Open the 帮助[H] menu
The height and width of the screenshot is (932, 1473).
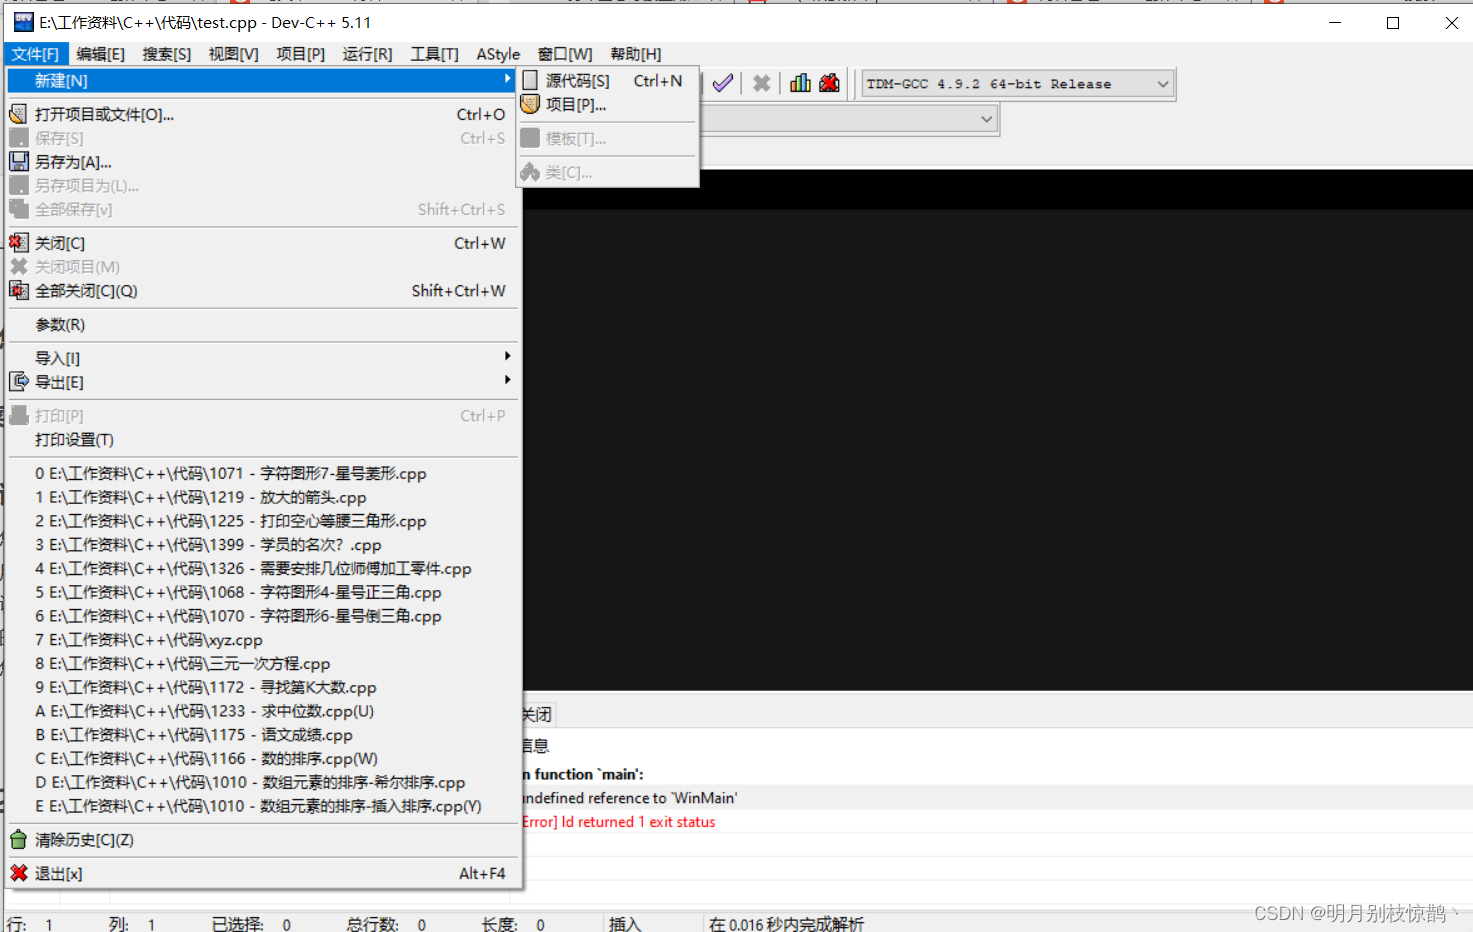click(x=635, y=54)
